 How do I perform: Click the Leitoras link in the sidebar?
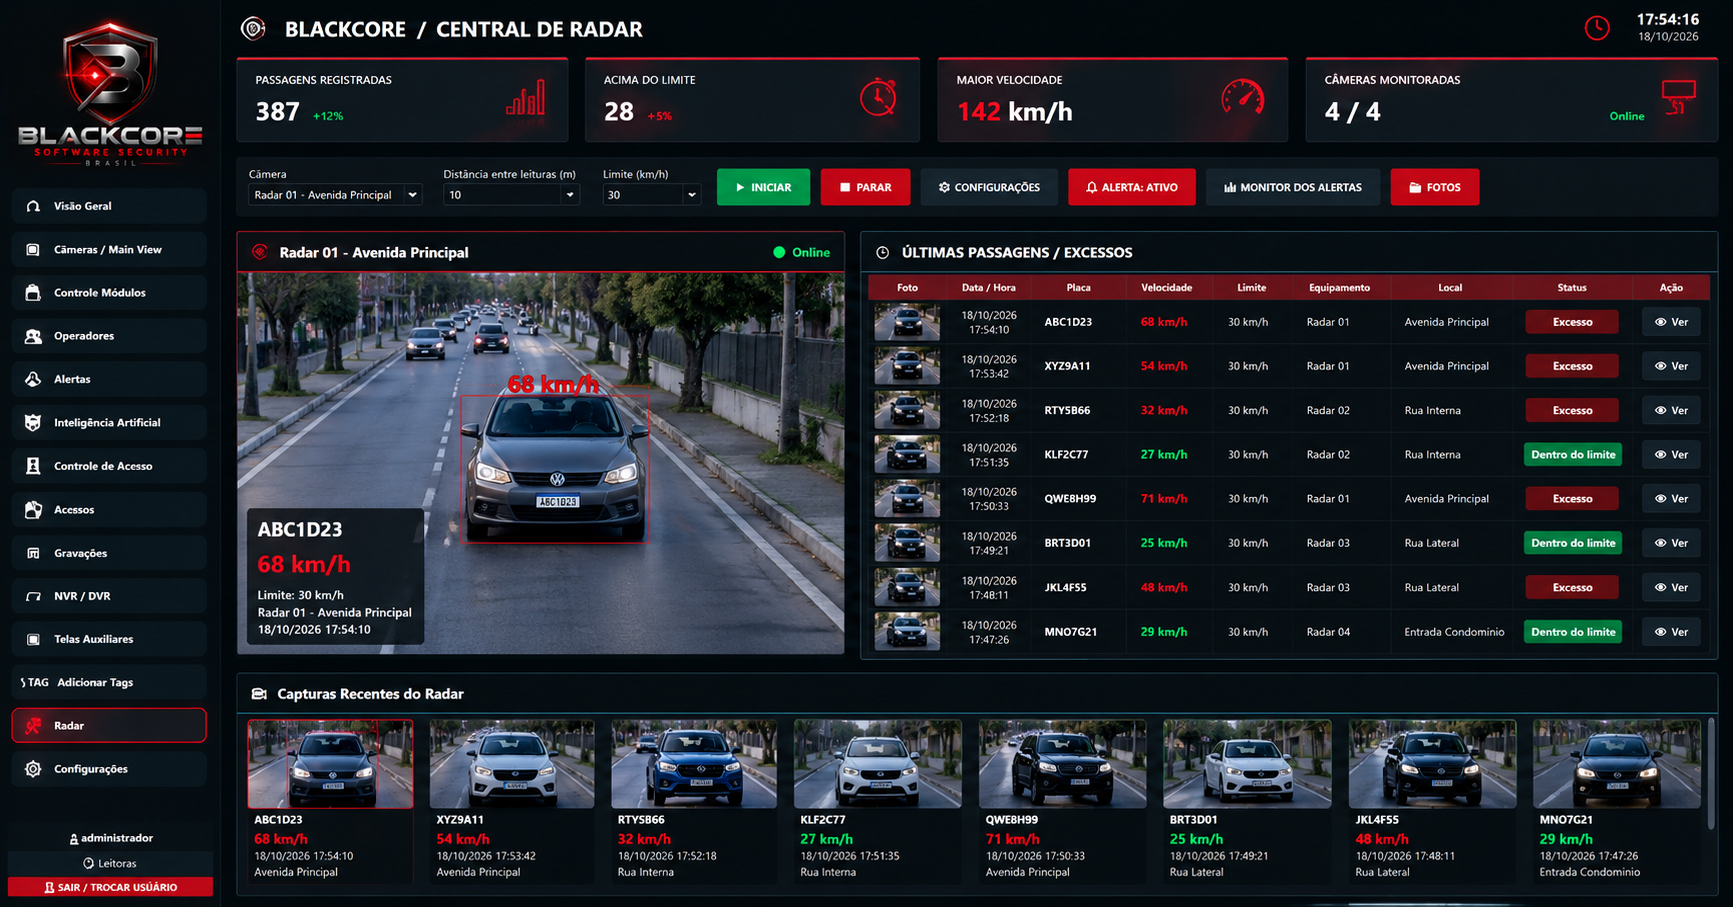coord(110,863)
